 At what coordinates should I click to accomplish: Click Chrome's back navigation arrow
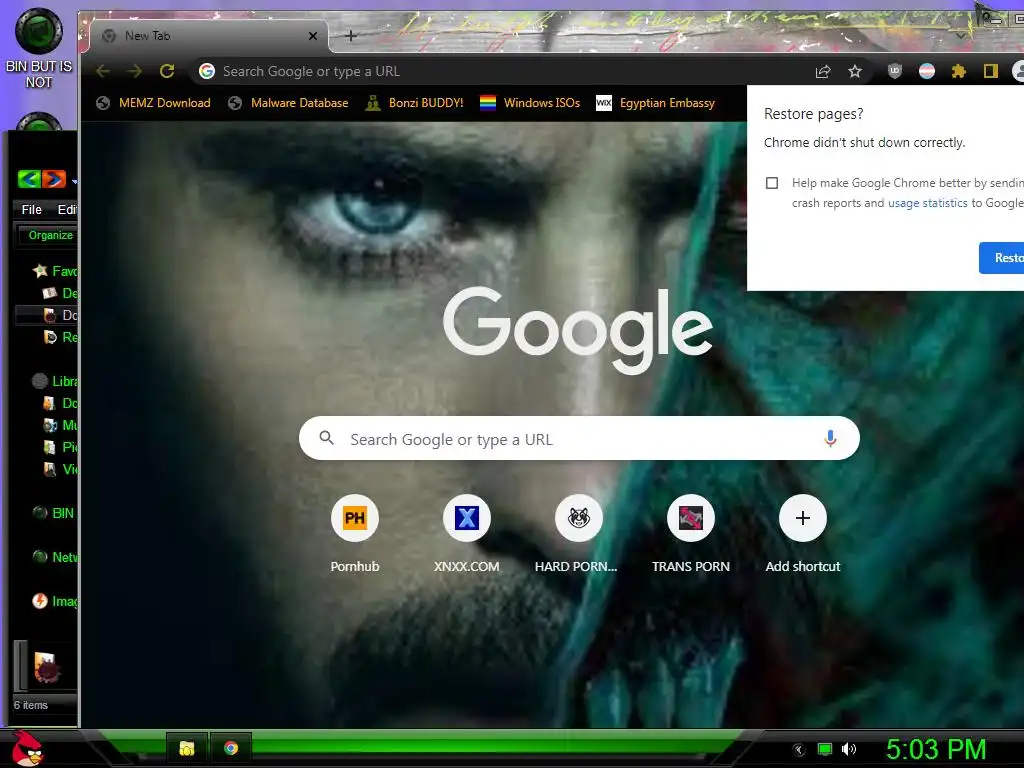tap(103, 71)
